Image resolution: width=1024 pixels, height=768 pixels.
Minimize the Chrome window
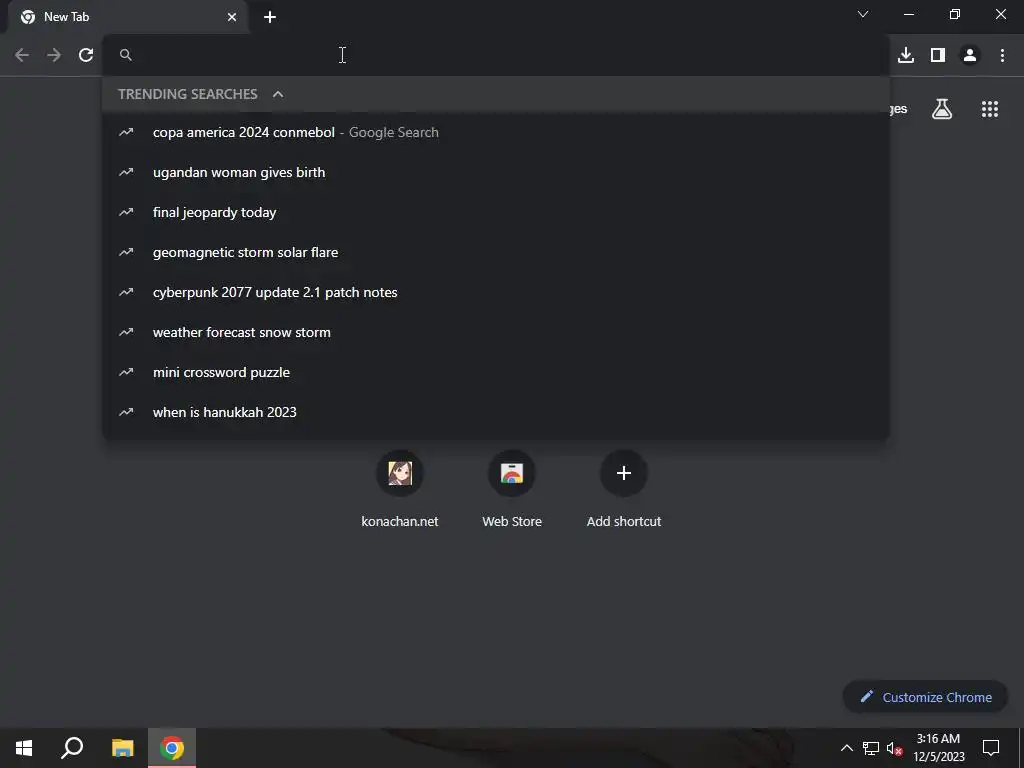pyautogui.click(x=908, y=14)
